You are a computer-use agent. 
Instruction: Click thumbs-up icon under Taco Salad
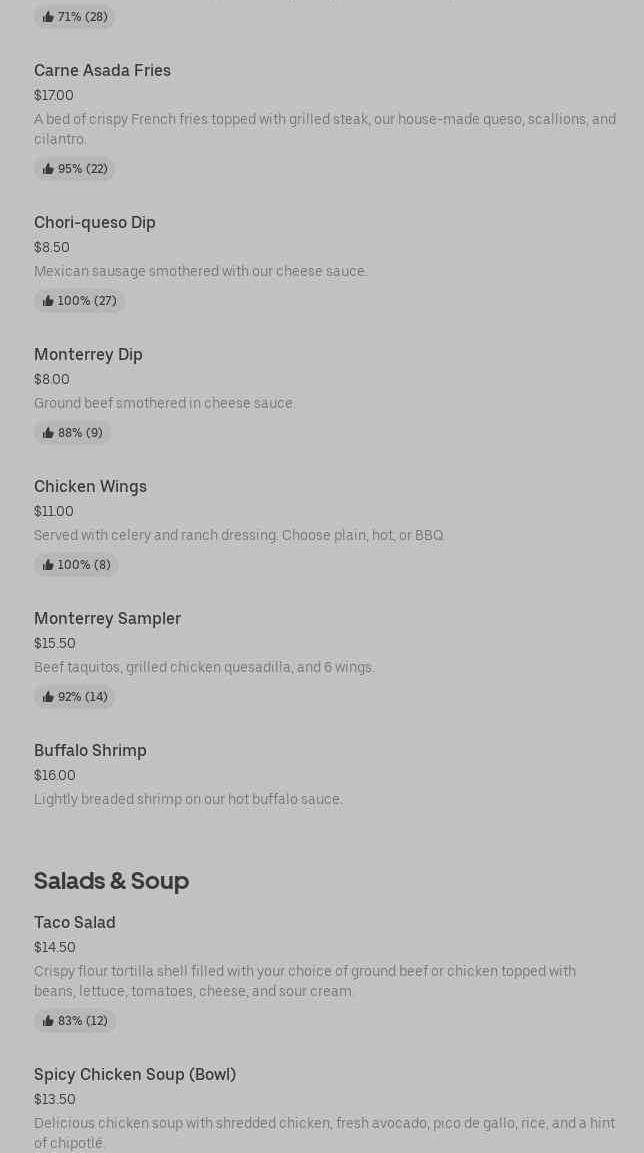pyautogui.click(x=48, y=1021)
